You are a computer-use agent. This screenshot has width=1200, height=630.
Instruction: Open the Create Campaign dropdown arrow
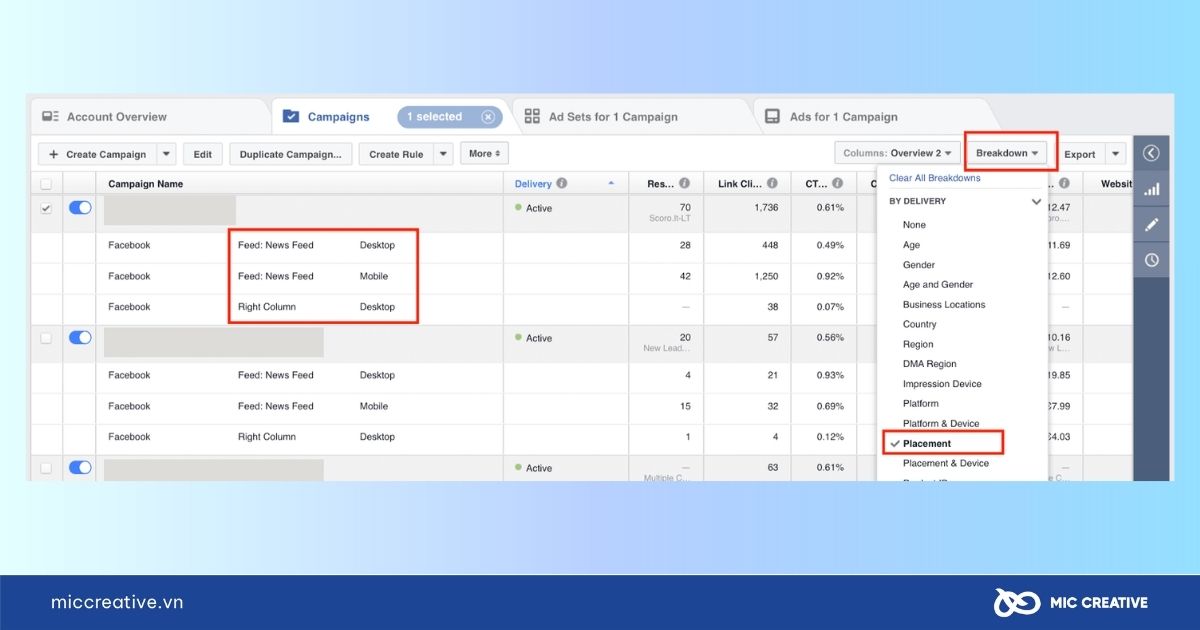(x=166, y=154)
